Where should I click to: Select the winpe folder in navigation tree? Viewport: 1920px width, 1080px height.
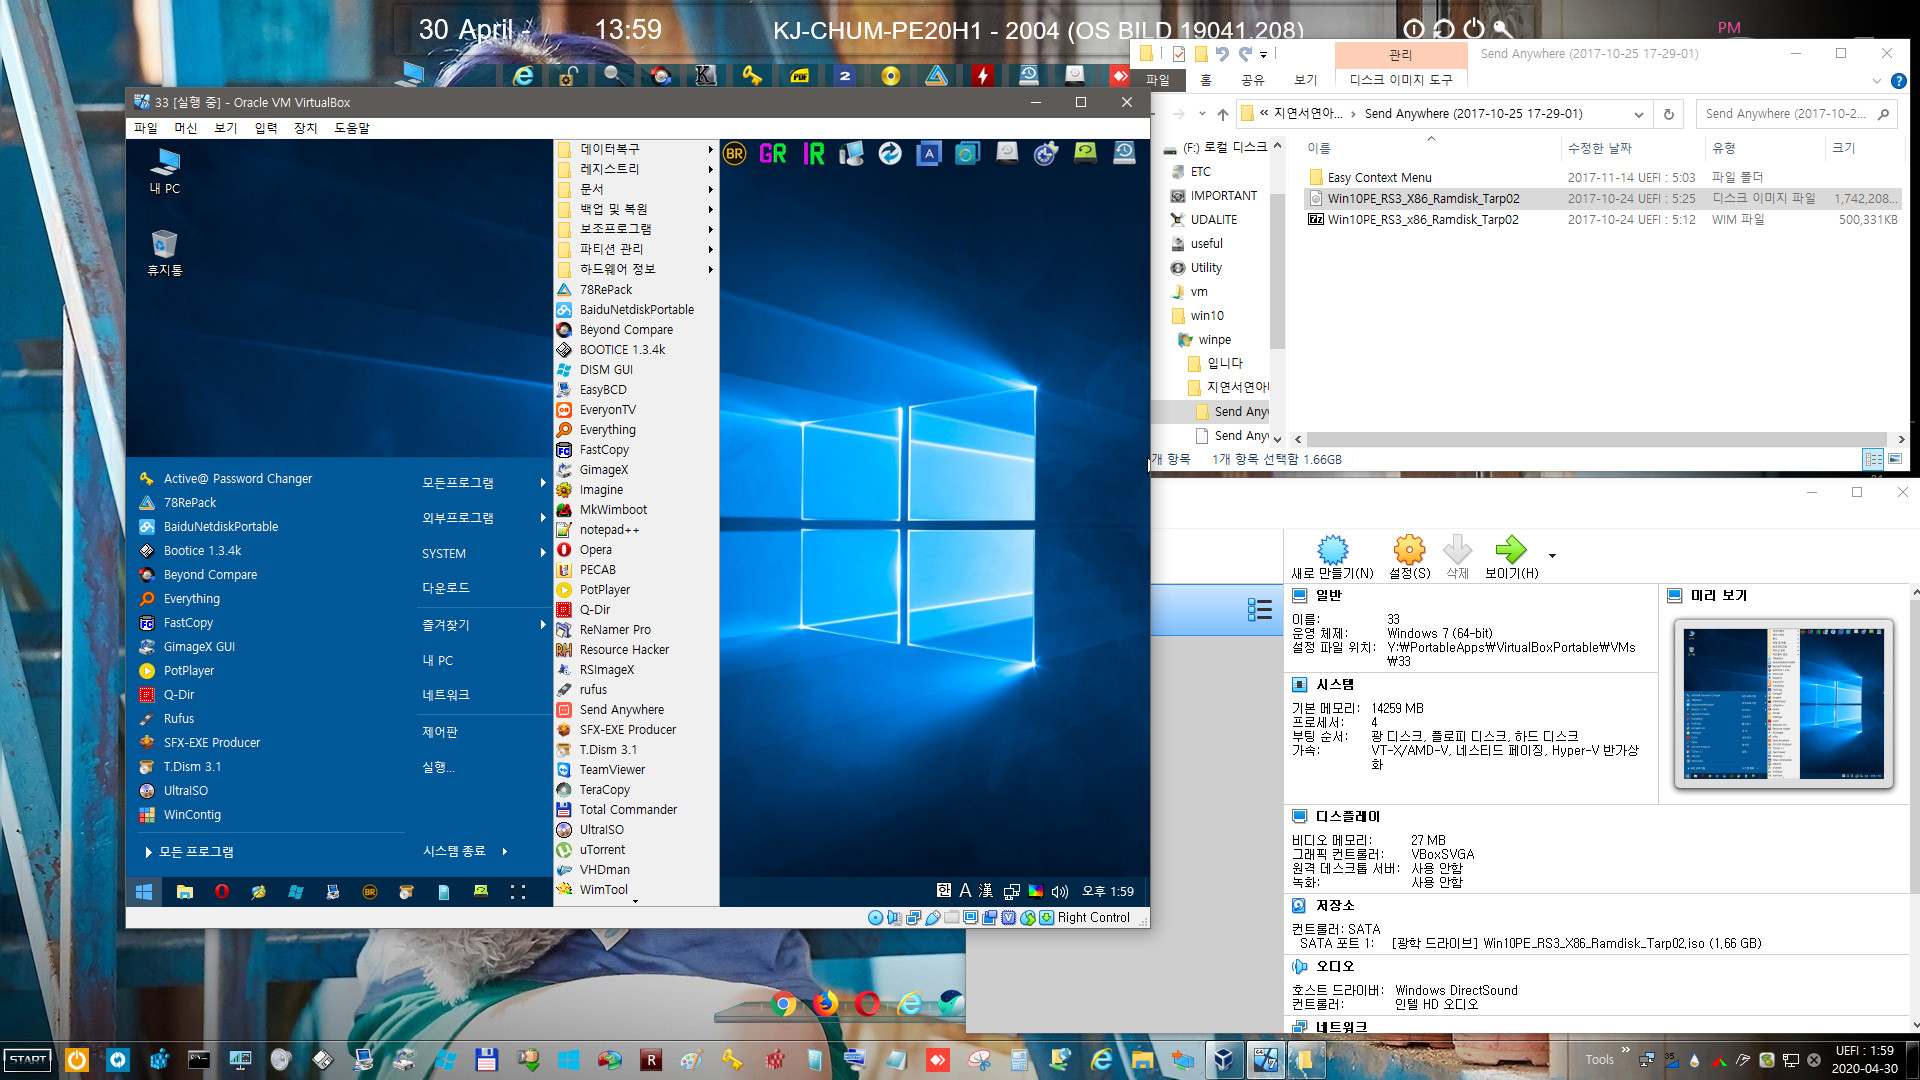1214,340
